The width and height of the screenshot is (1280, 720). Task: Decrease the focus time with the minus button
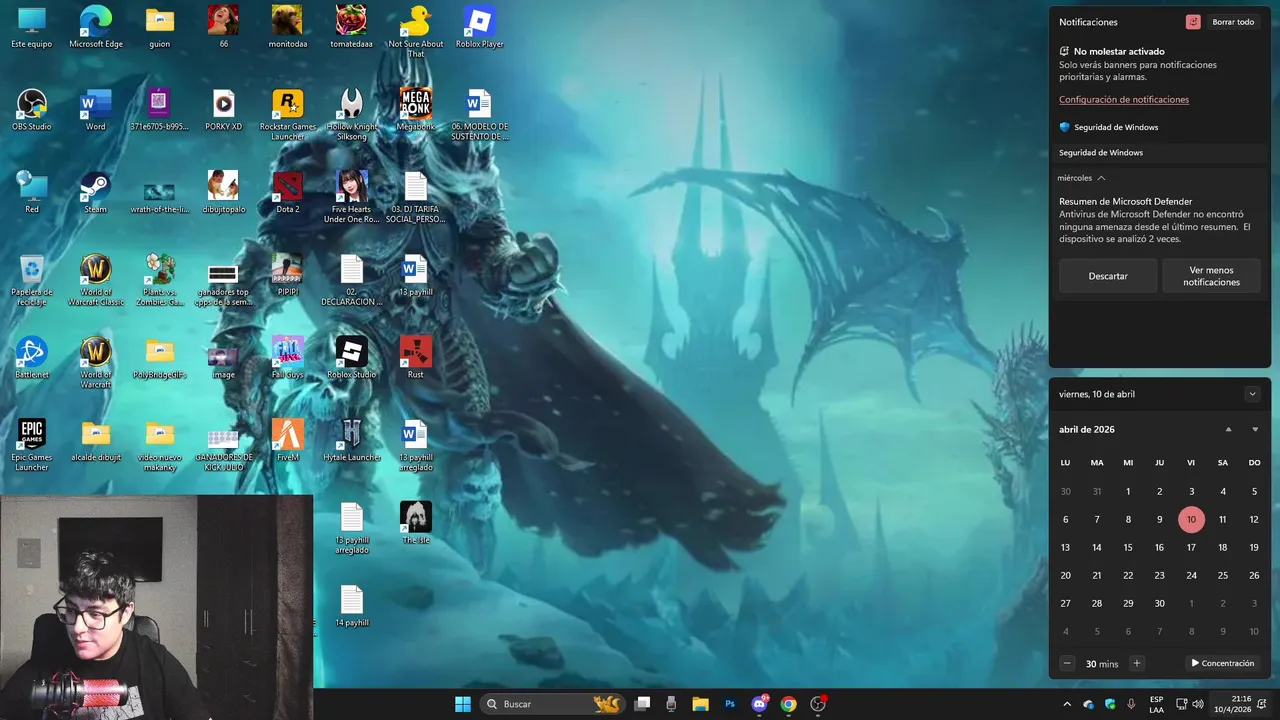click(x=1067, y=663)
